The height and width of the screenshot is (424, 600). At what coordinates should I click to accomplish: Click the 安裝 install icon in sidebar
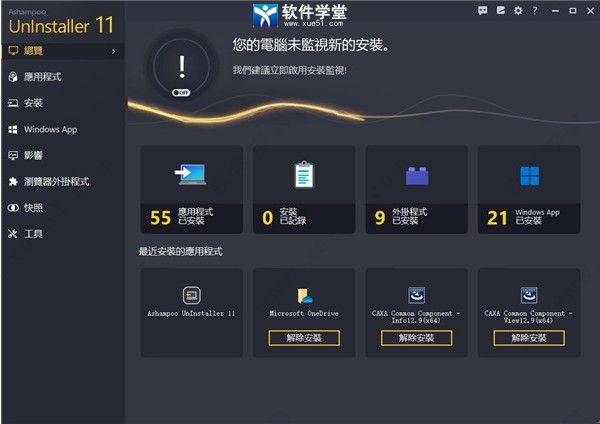coord(13,103)
